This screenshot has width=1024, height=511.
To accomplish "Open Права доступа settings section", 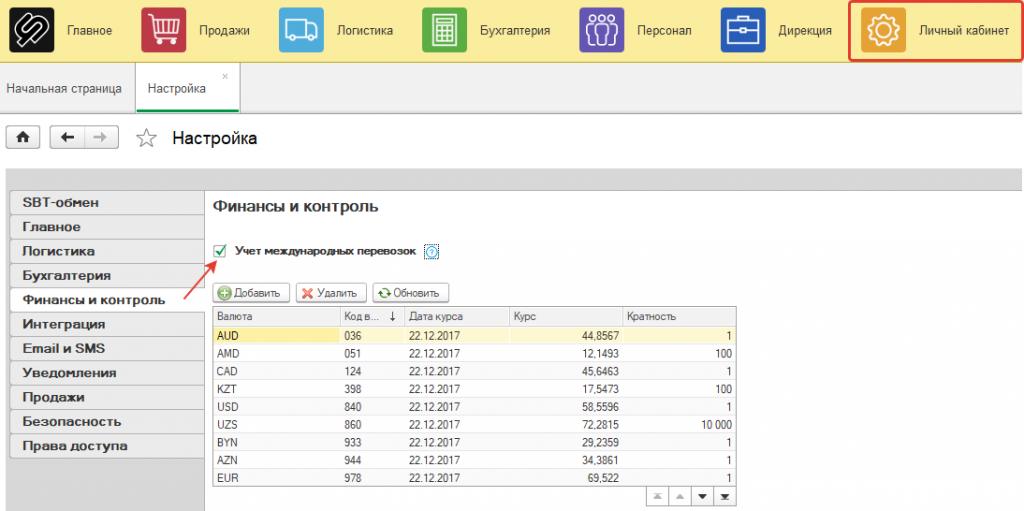I will (x=106, y=446).
